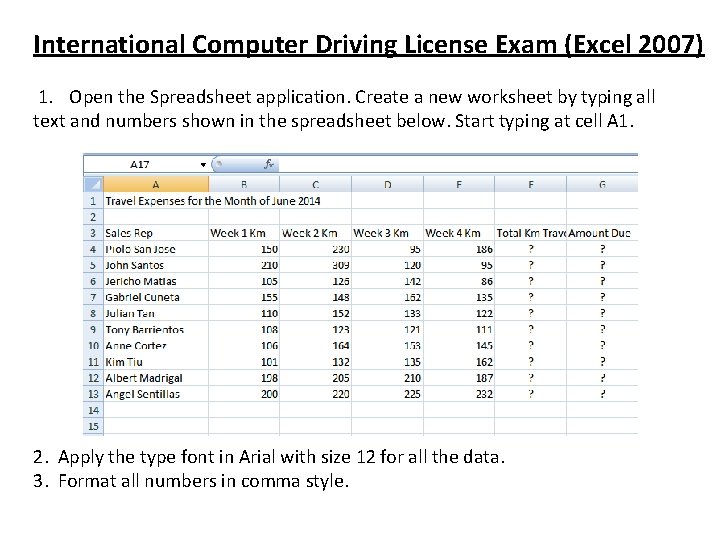Click the 'Amount Due' cell
This screenshot has height=540, width=720.
tap(602, 233)
